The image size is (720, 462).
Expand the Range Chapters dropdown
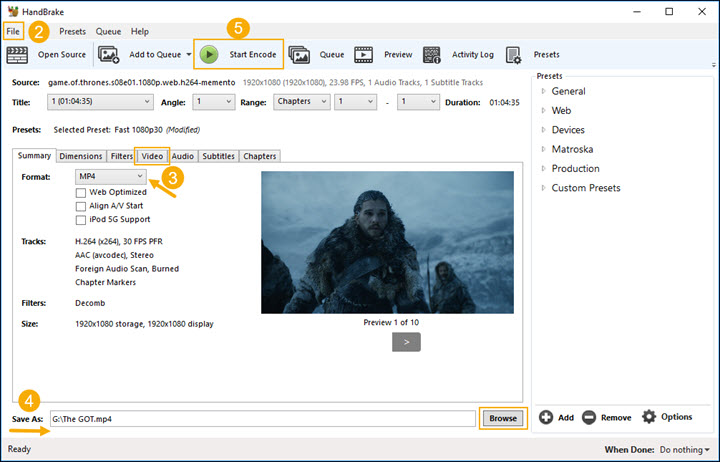(x=303, y=102)
